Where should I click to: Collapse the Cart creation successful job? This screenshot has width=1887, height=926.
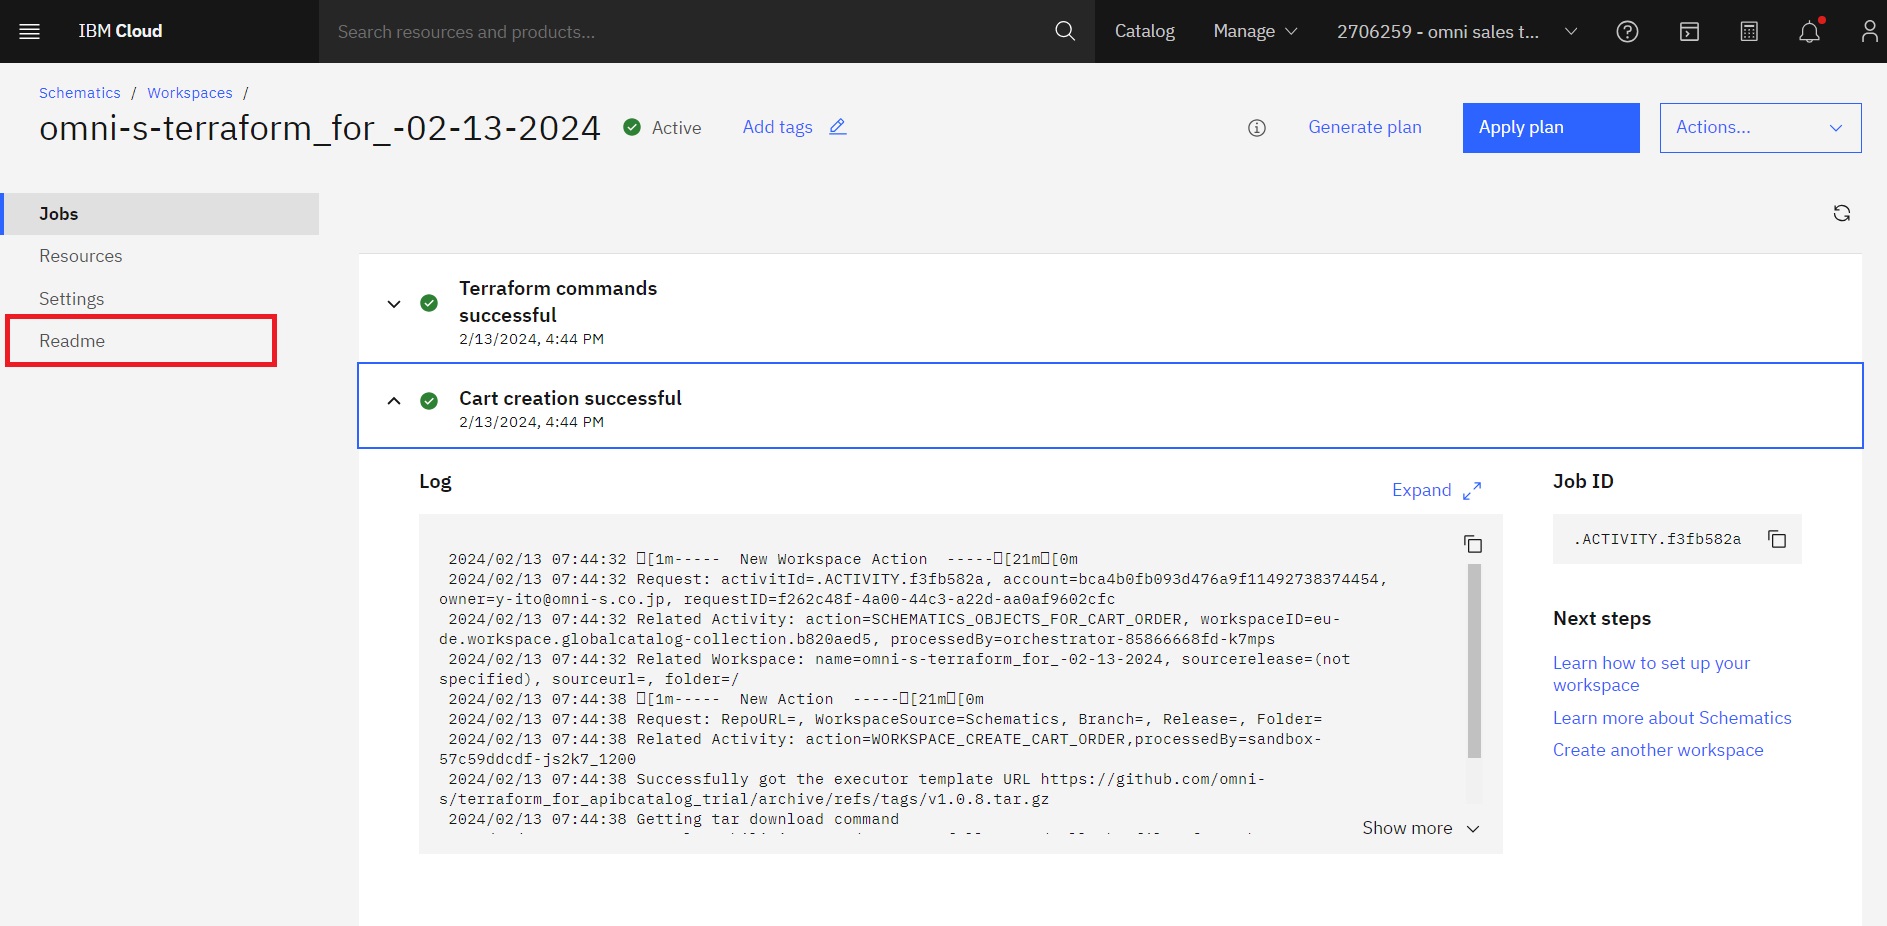coord(394,401)
